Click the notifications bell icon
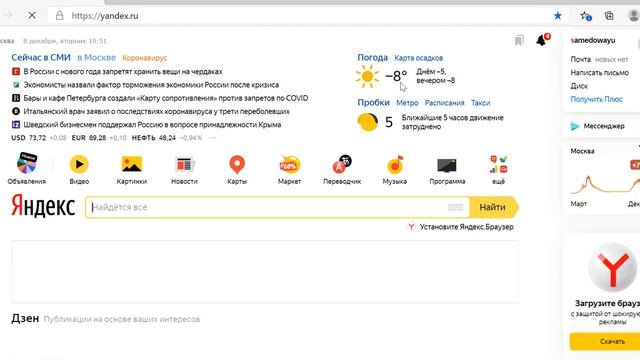Image resolution: width=640 pixels, height=360 pixels. (542, 40)
